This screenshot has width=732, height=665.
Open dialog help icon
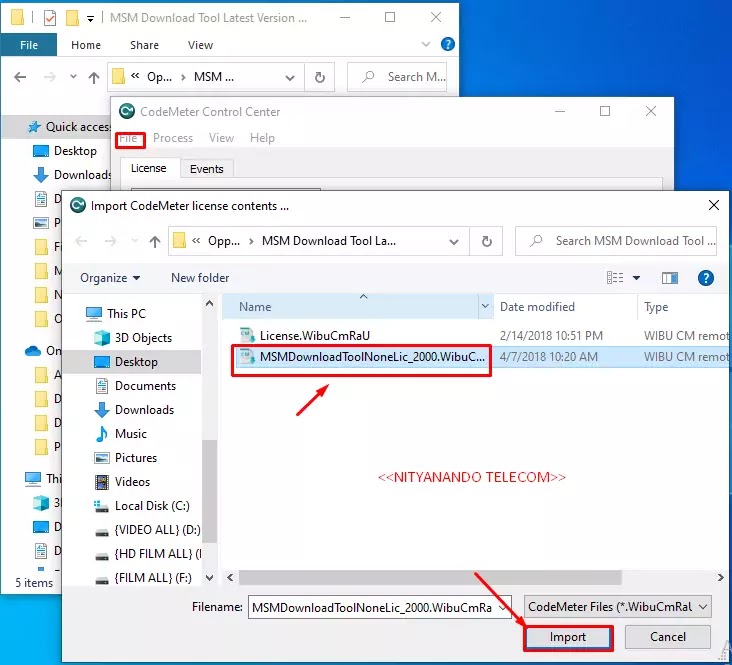click(705, 278)
